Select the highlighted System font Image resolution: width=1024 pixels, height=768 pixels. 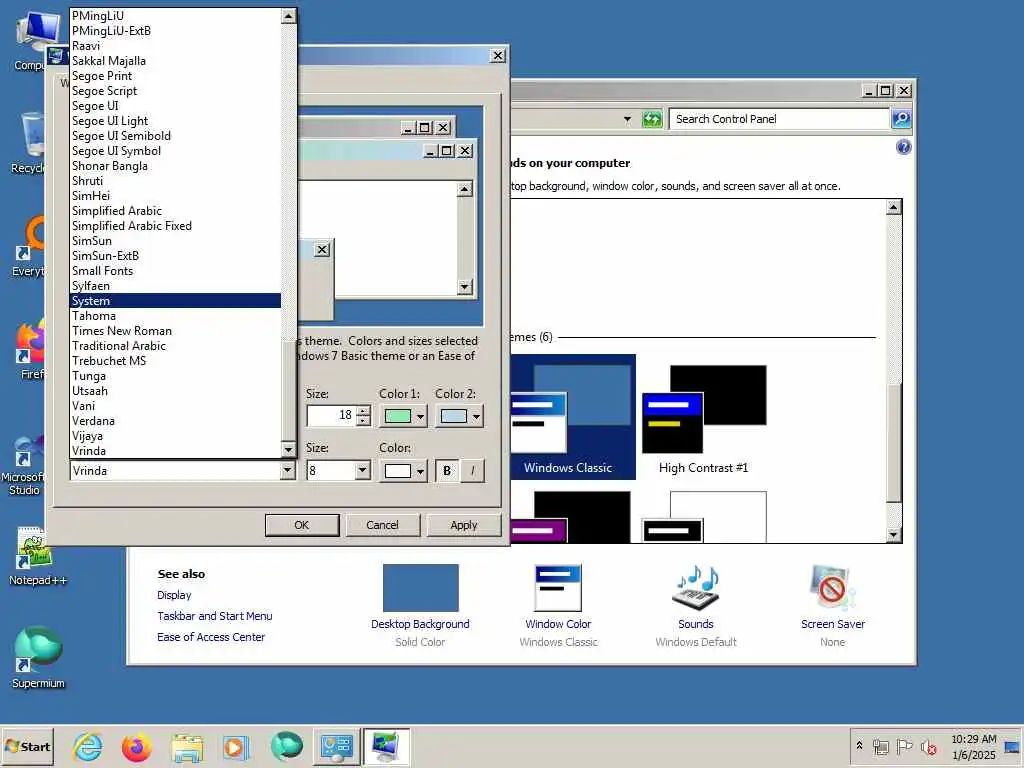coord(175,301)
